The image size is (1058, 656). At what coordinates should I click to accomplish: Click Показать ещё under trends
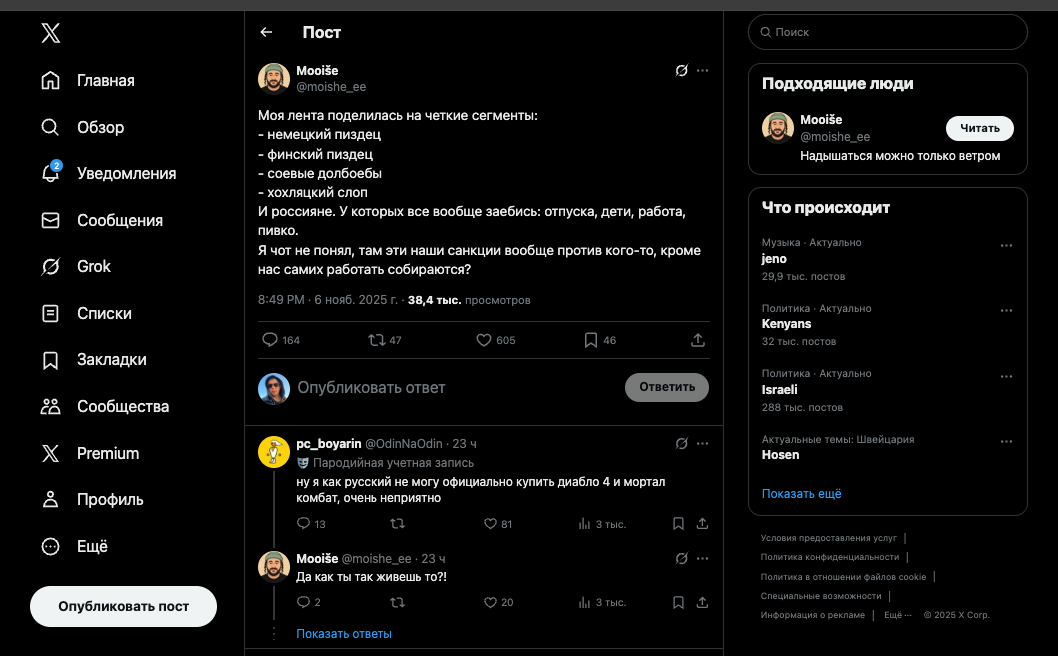click(x=802, y=493)
